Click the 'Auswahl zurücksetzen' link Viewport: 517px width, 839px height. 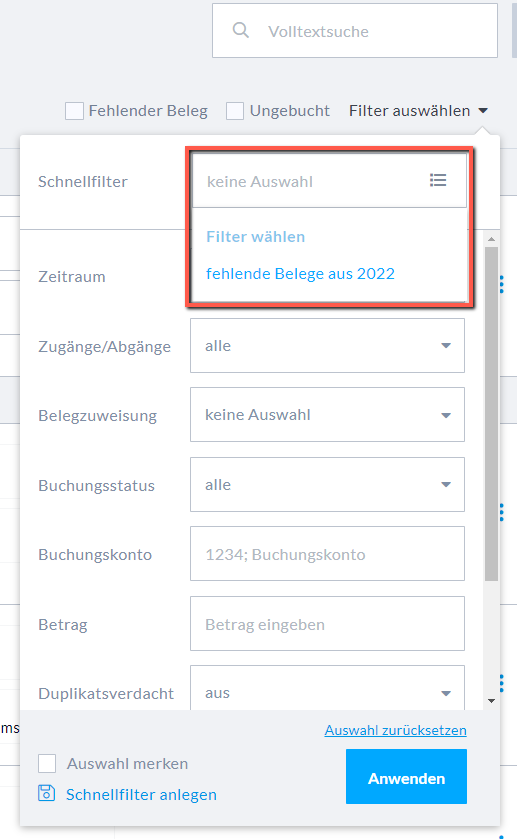[x=396, y=730]
